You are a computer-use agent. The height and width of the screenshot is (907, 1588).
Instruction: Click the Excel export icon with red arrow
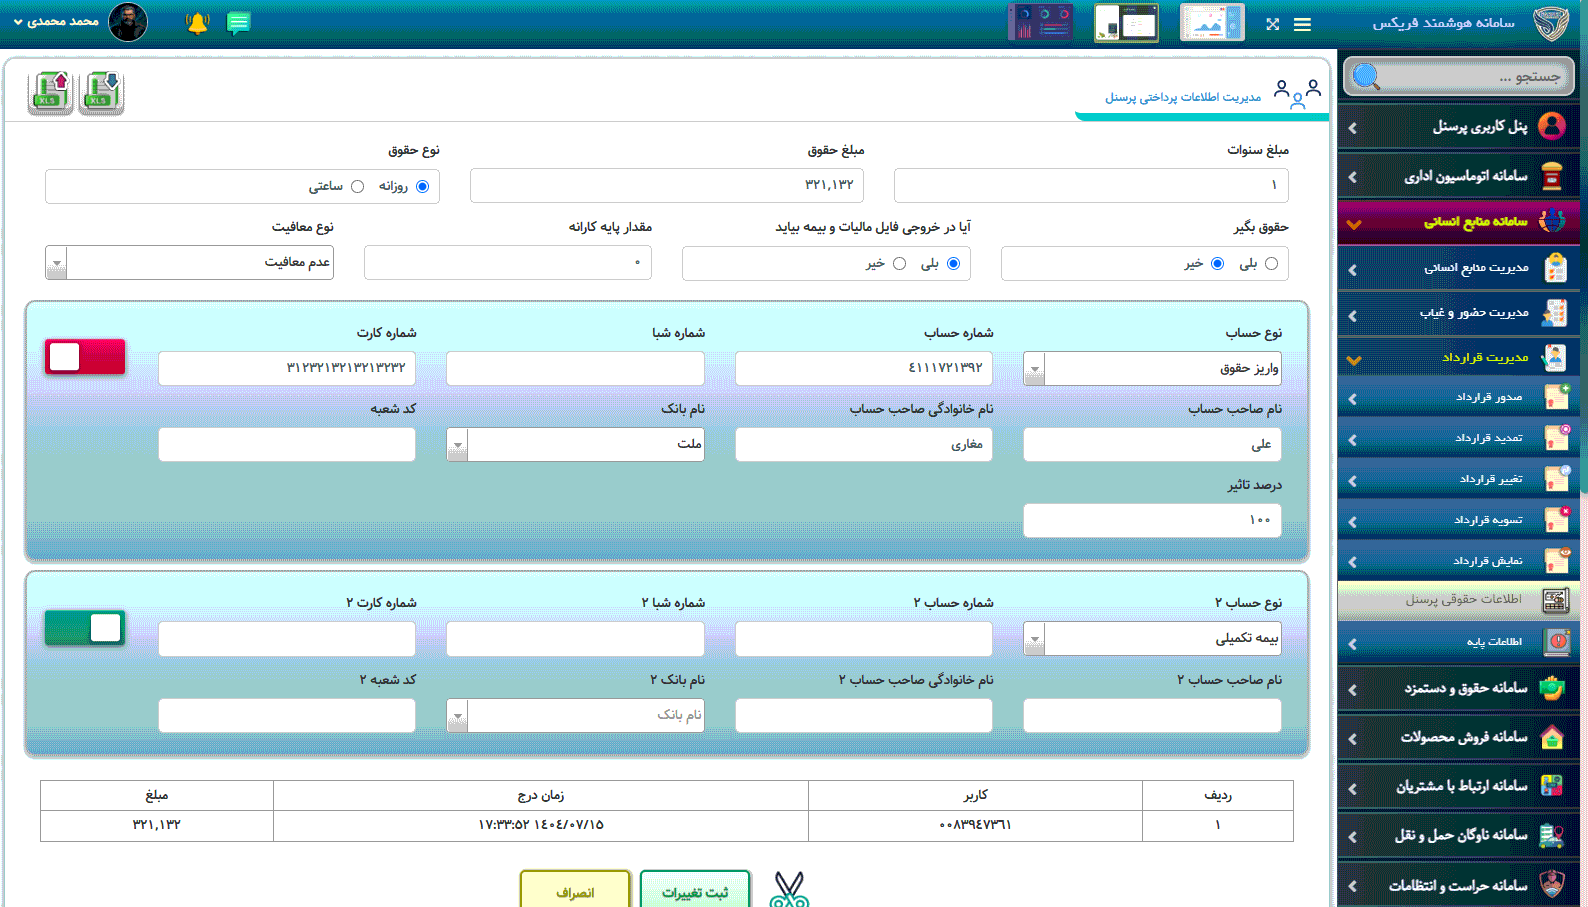pos(50,93)
